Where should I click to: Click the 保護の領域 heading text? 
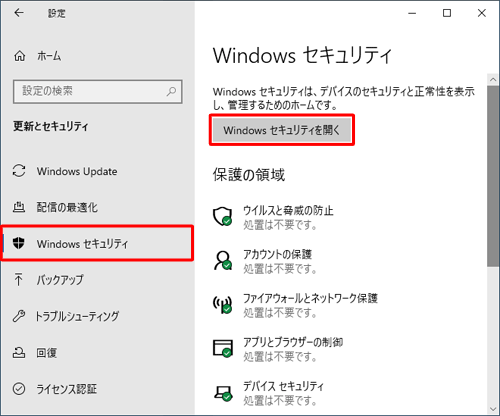pos(249,174)
